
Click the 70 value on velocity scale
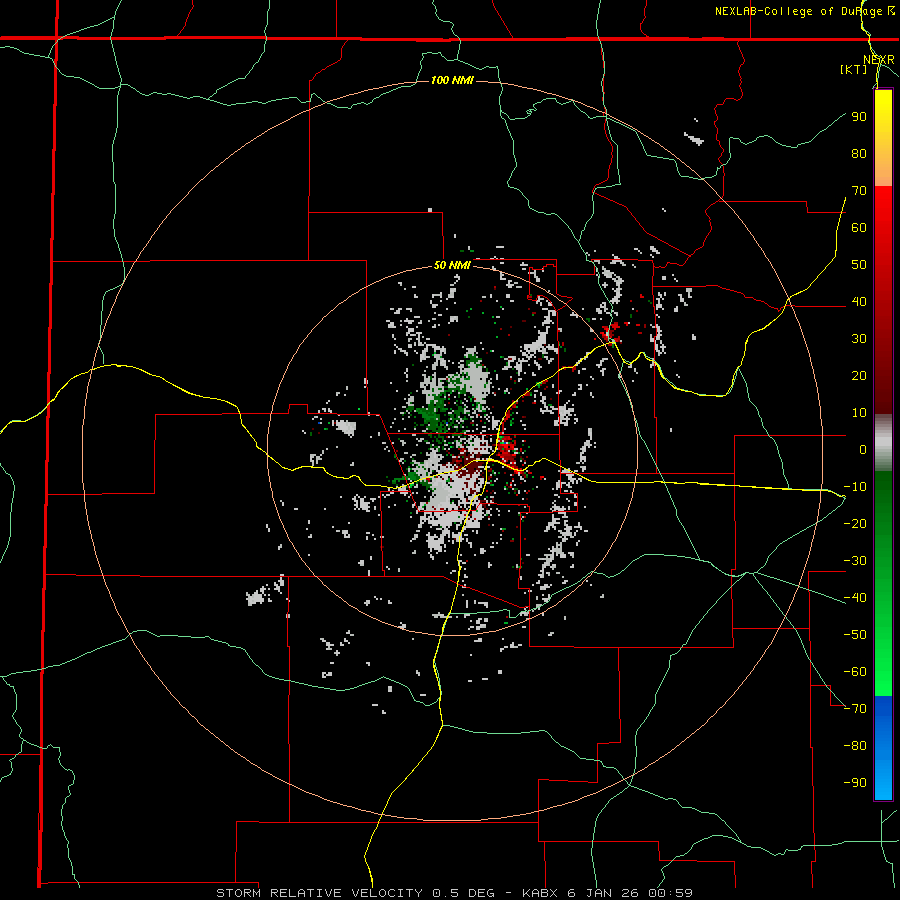[859, 191]
